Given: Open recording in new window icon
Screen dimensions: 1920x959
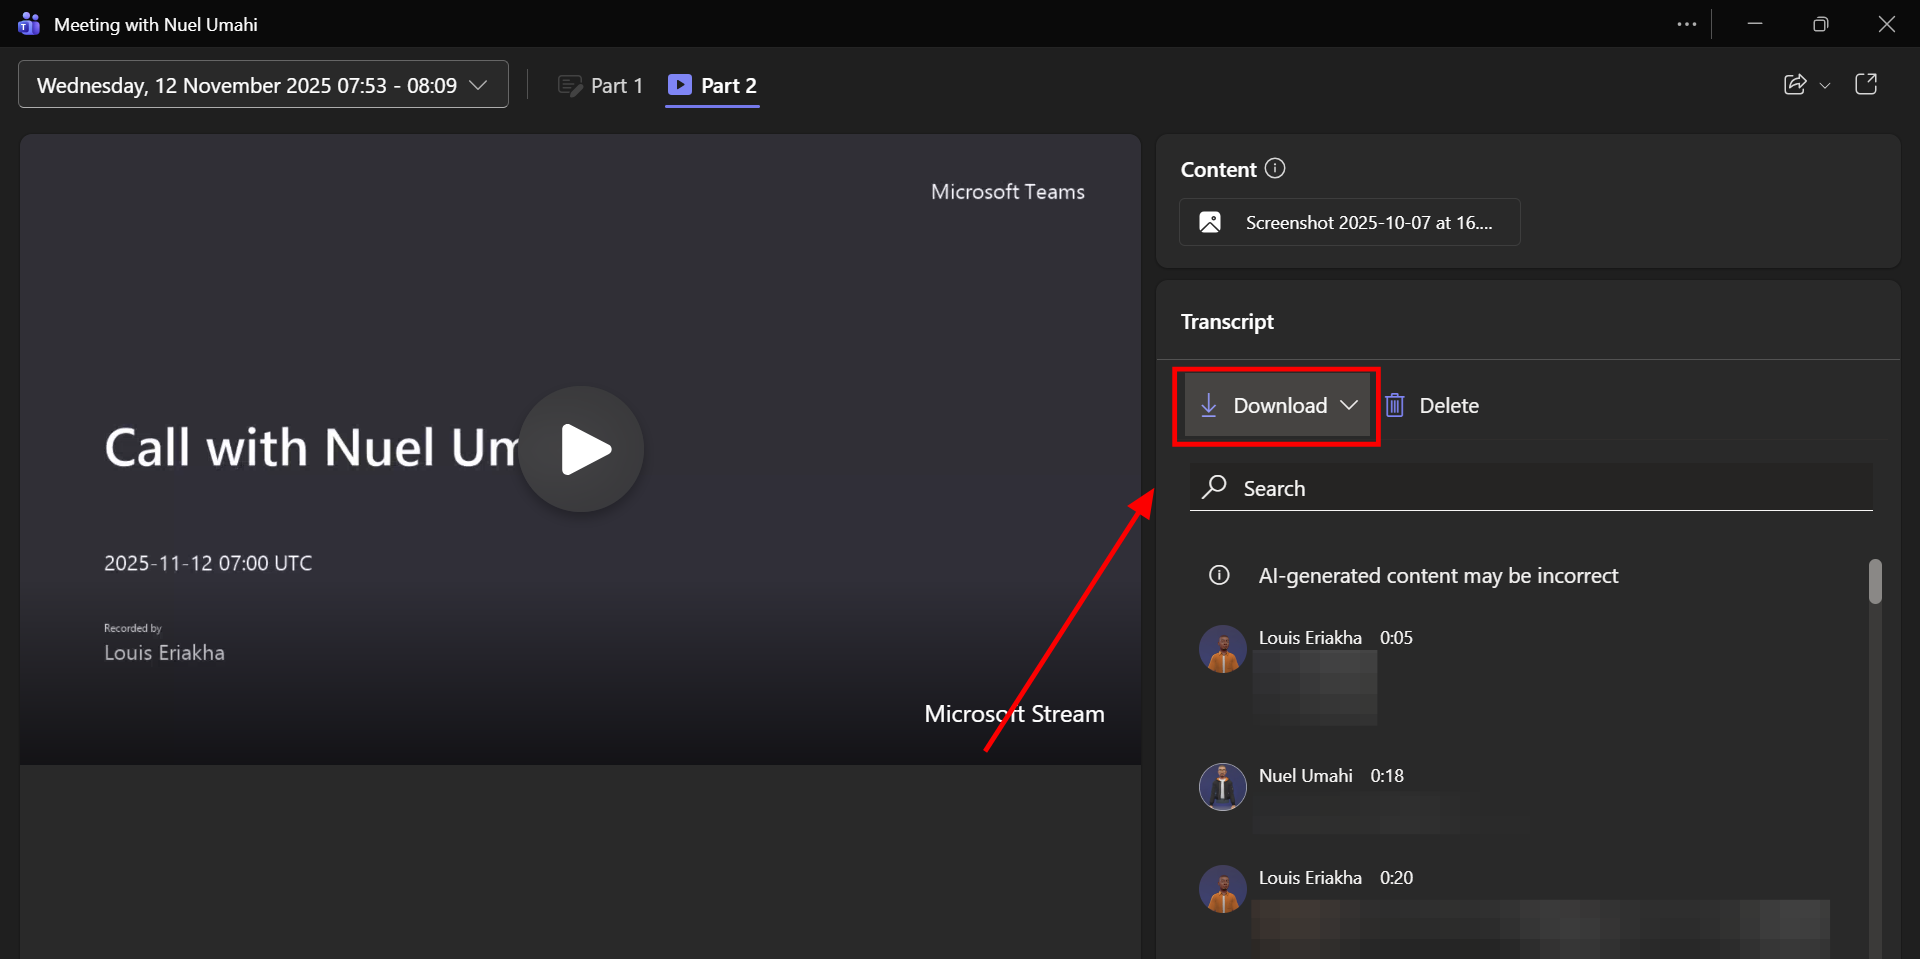Looking at the screenshot, I should (1866, 84).
